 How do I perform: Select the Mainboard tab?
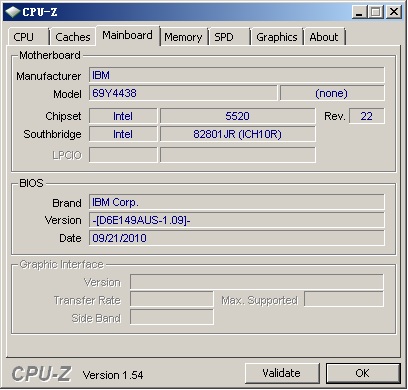(128, 35)
